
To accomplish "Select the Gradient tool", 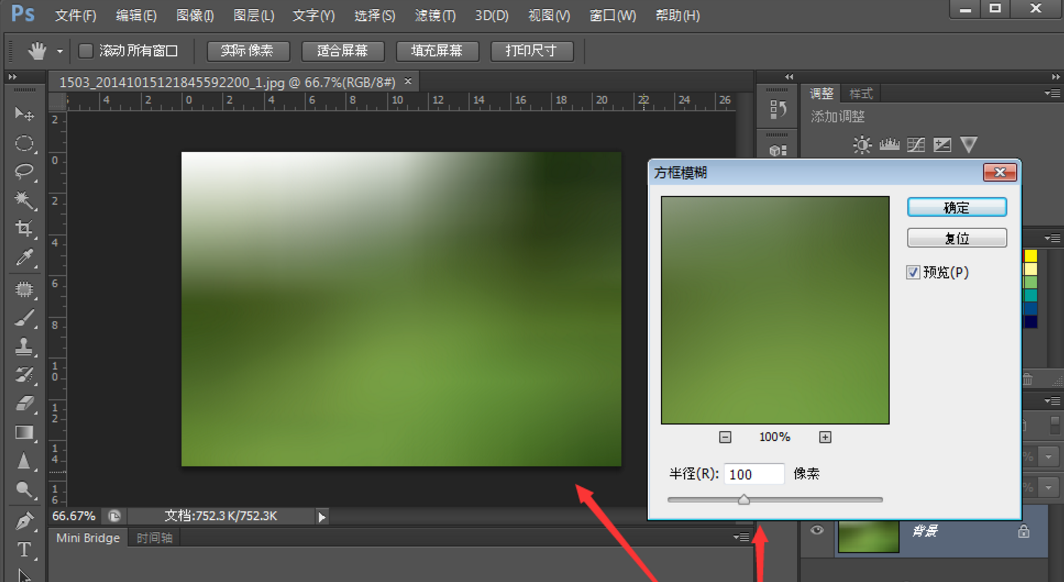I will click(x=24, y=432).
